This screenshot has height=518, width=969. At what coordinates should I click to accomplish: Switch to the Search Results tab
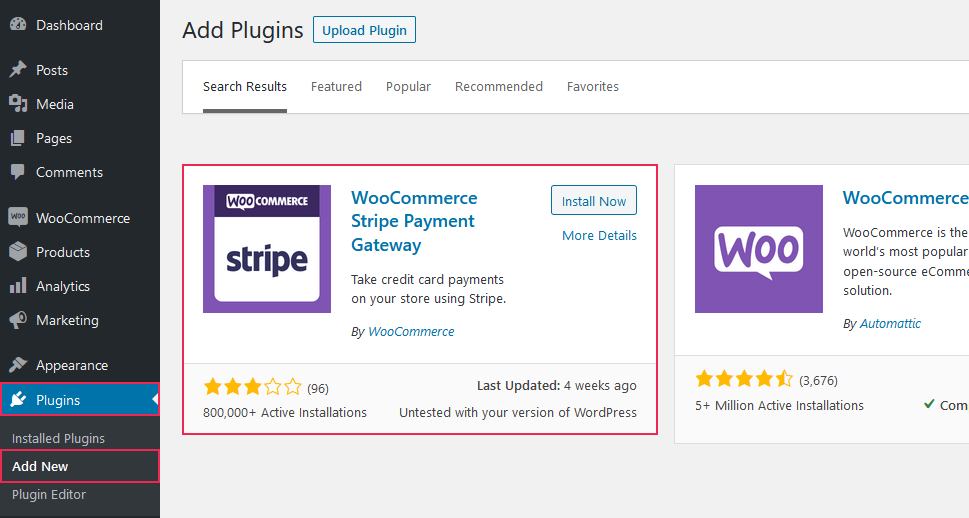(245, 87)
